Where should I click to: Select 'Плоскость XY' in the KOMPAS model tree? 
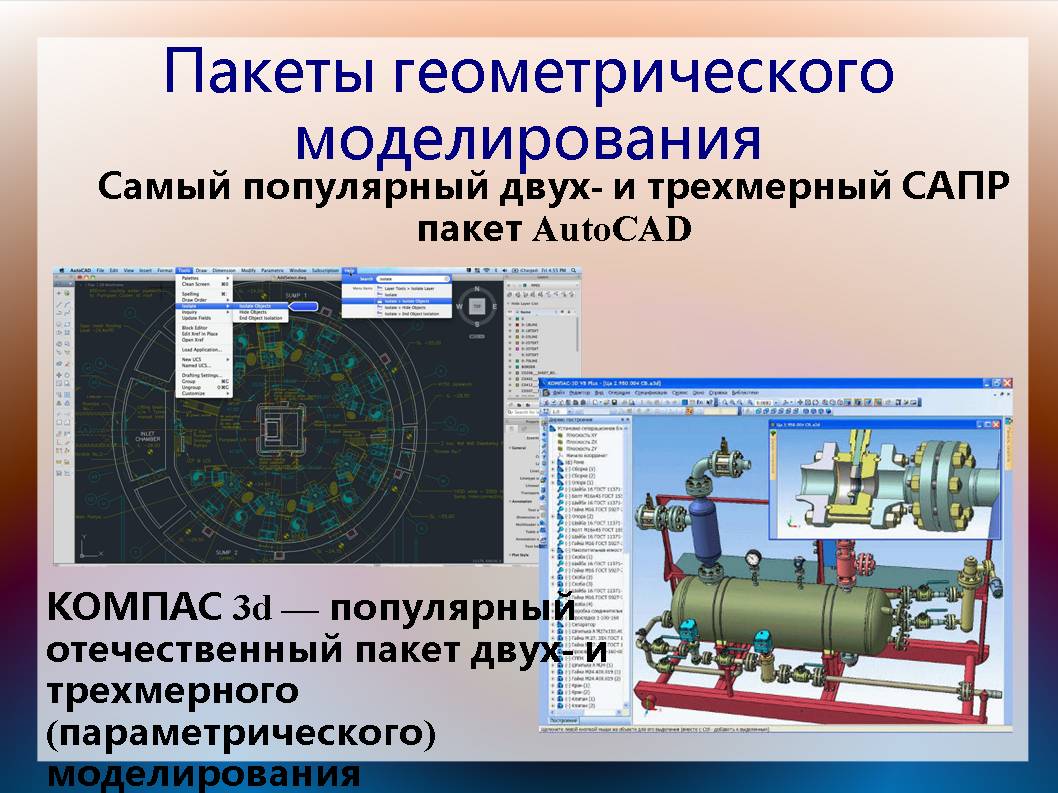[x=582, y=435]
